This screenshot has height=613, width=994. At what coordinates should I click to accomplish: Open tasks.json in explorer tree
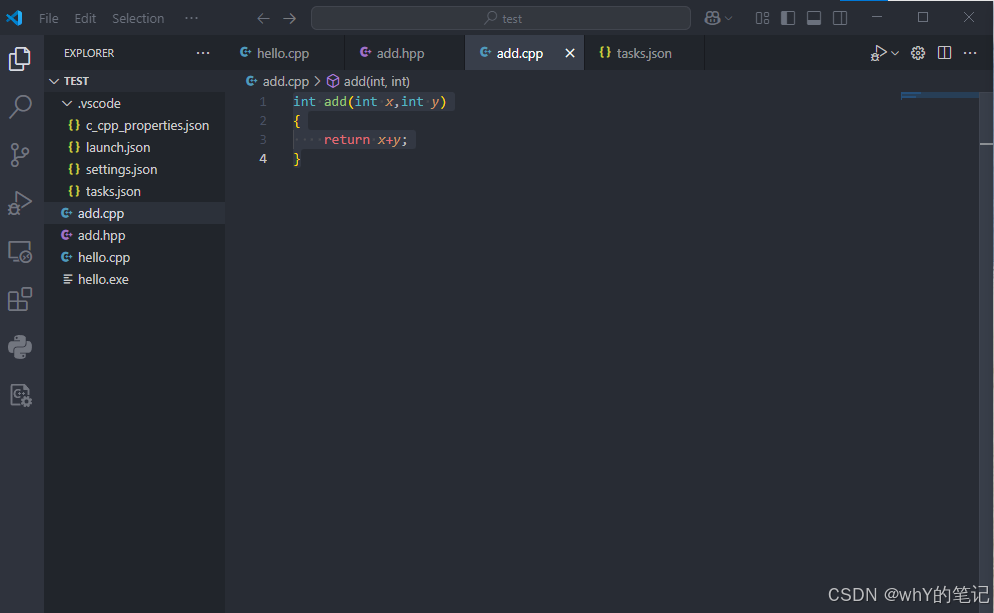click(134, 191)
